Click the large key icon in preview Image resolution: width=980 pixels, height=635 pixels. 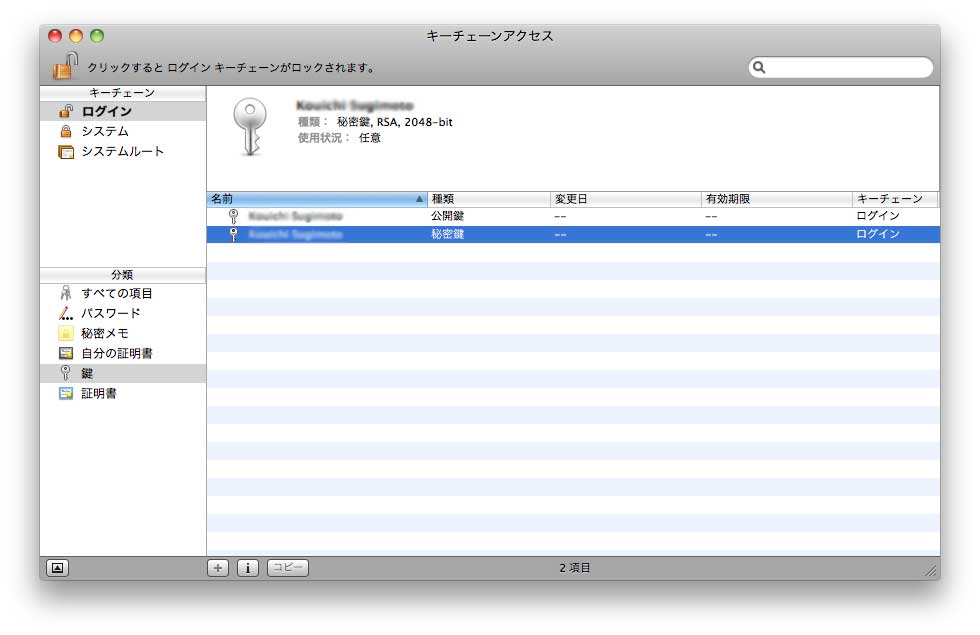pyautogui.click(x=250, y=127)
